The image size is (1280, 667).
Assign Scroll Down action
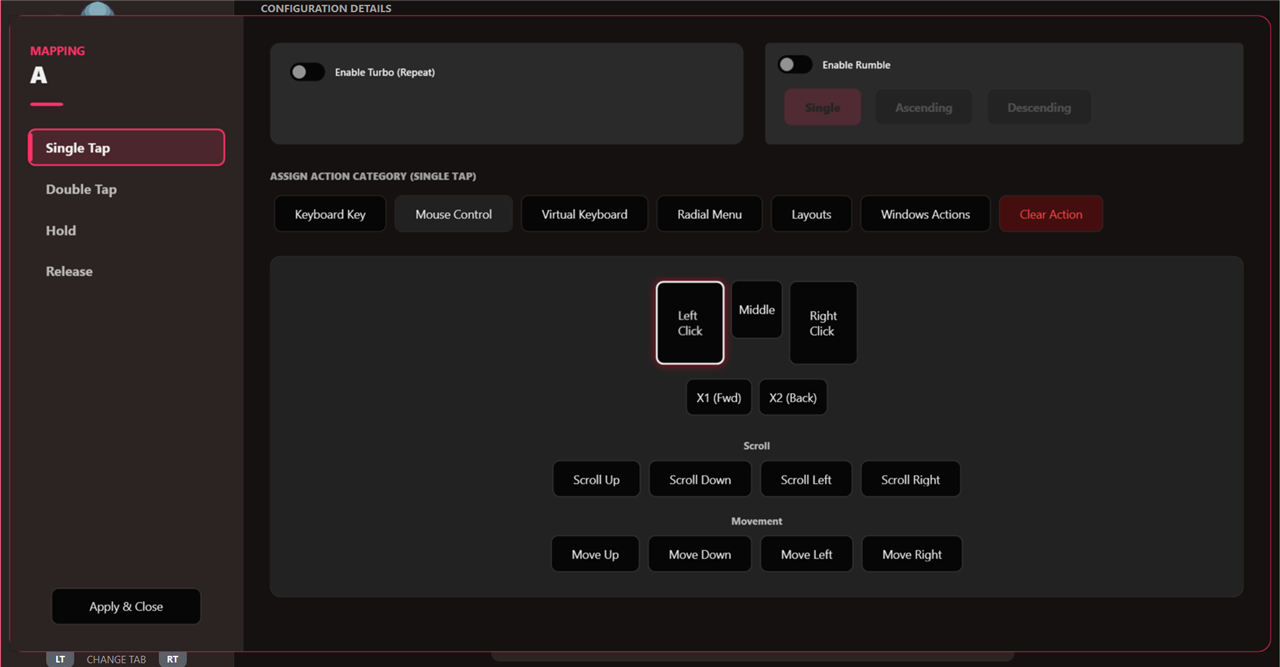coord(700,479)
